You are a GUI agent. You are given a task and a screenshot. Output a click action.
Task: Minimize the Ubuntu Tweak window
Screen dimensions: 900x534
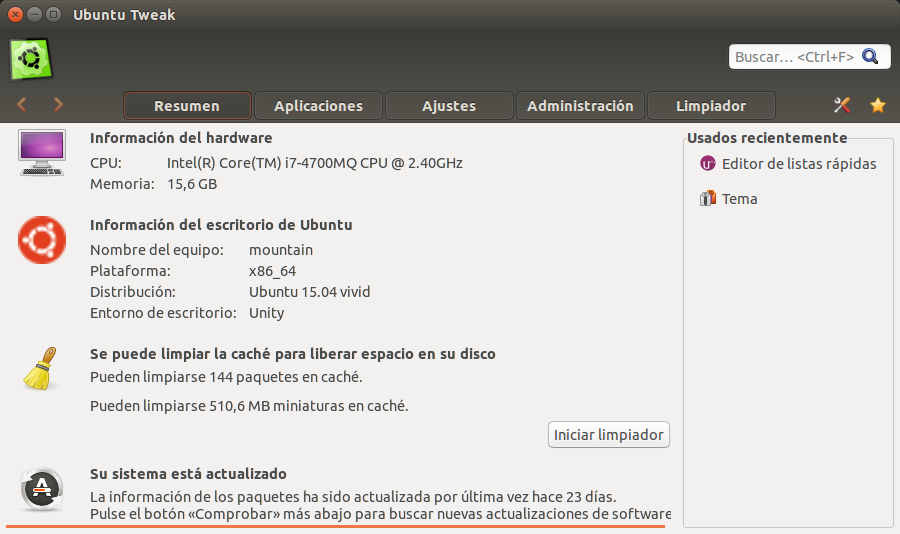tap(34, 15)
